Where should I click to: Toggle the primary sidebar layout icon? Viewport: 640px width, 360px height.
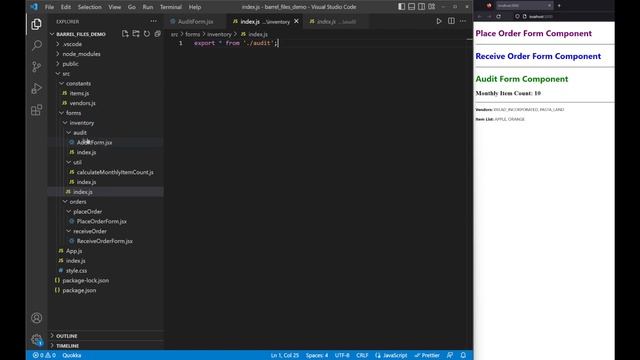tap(402, 7)
